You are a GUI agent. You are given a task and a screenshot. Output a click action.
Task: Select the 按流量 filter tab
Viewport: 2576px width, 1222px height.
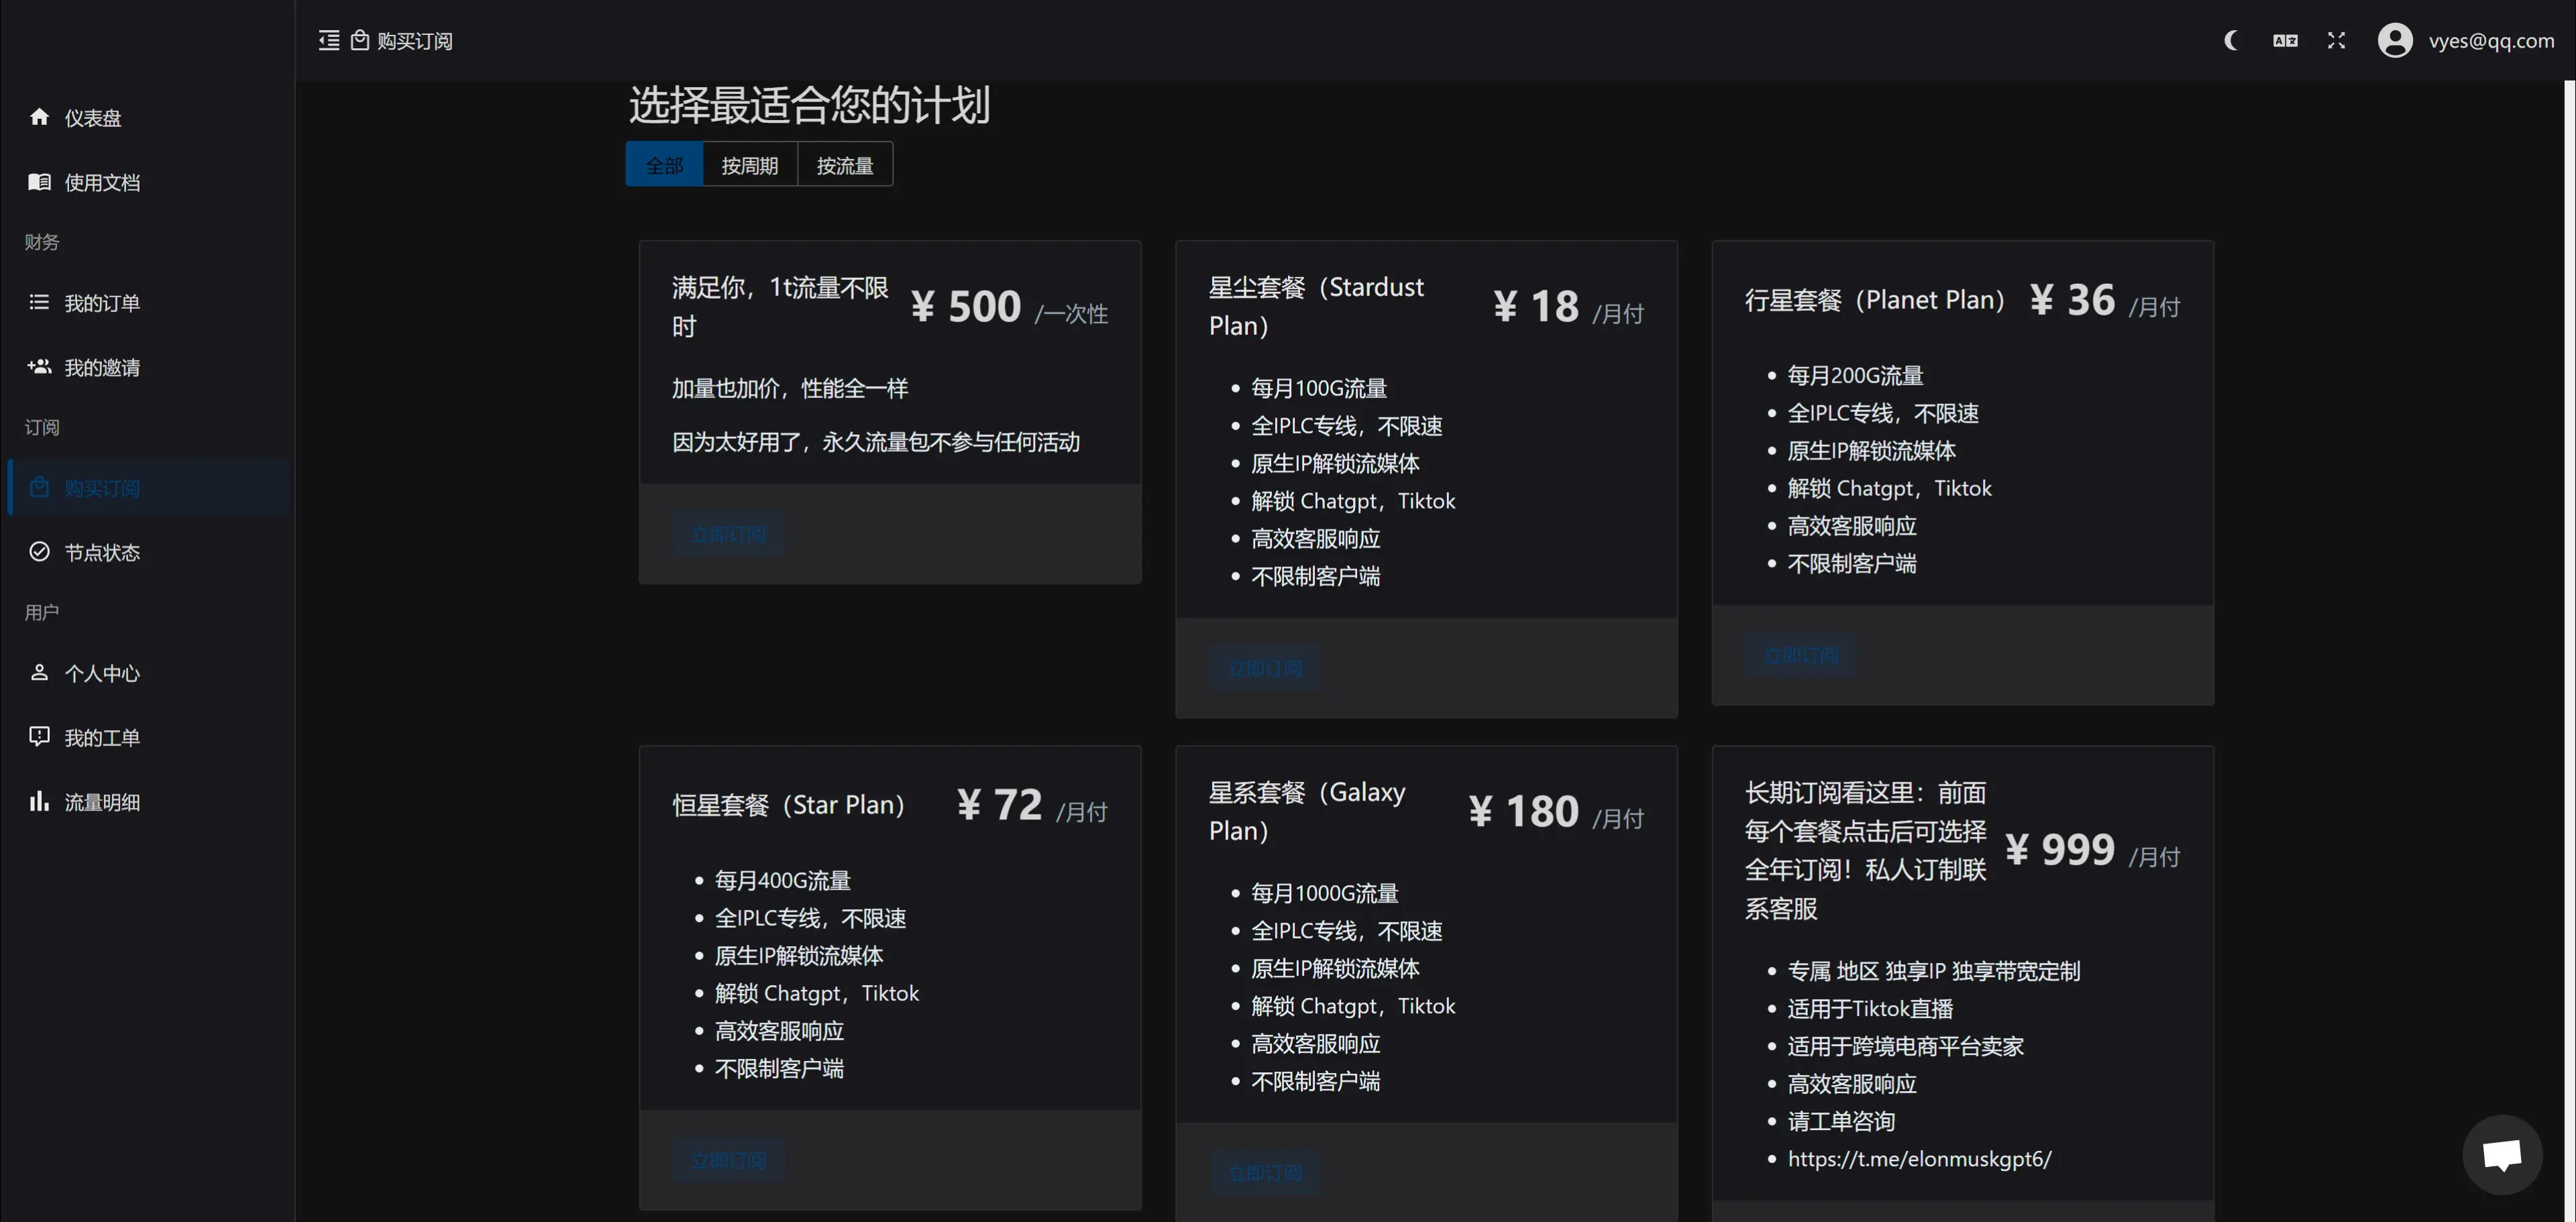(845, 164)
